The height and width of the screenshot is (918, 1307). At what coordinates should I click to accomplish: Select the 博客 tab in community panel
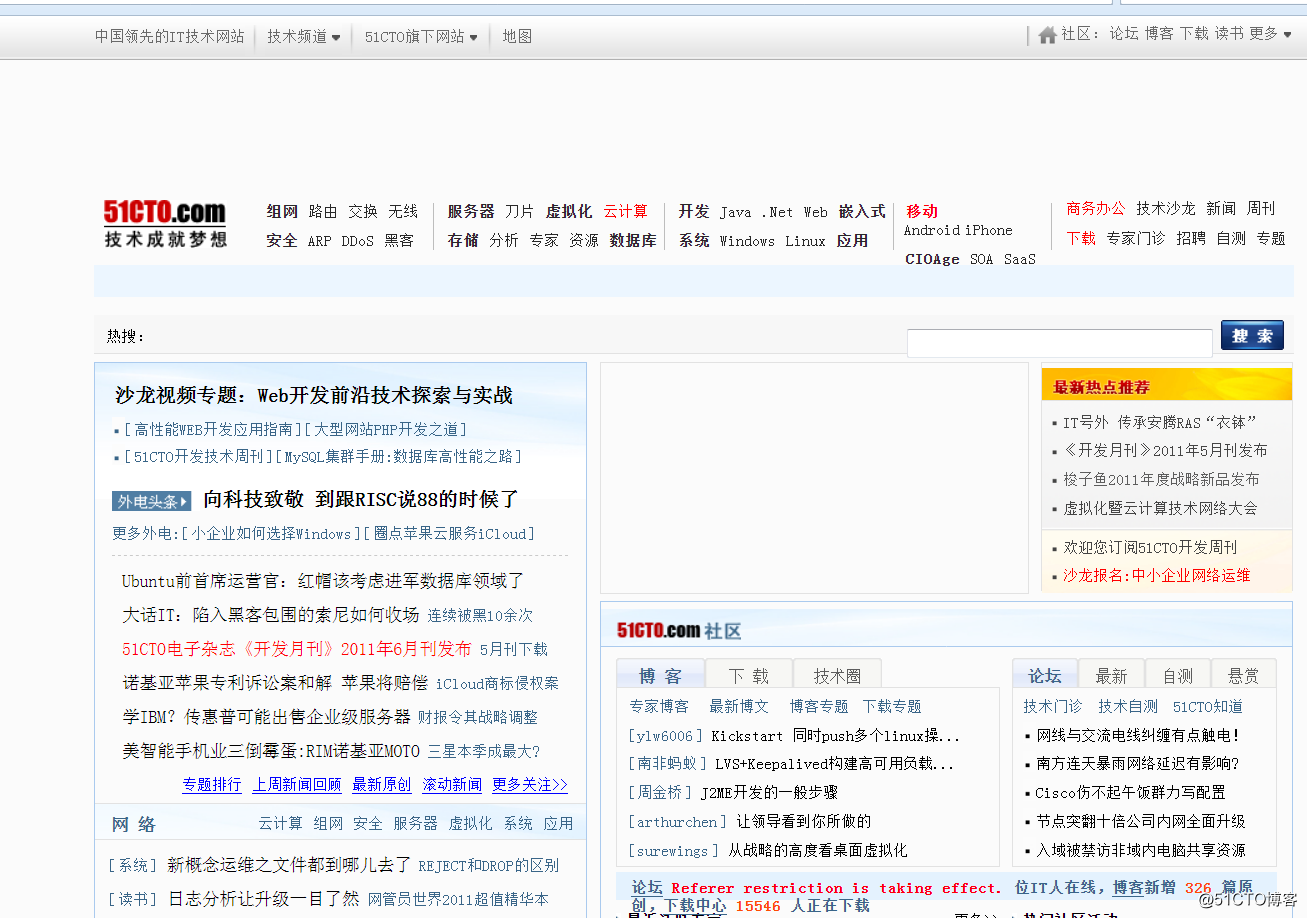[x=660, y=676]
